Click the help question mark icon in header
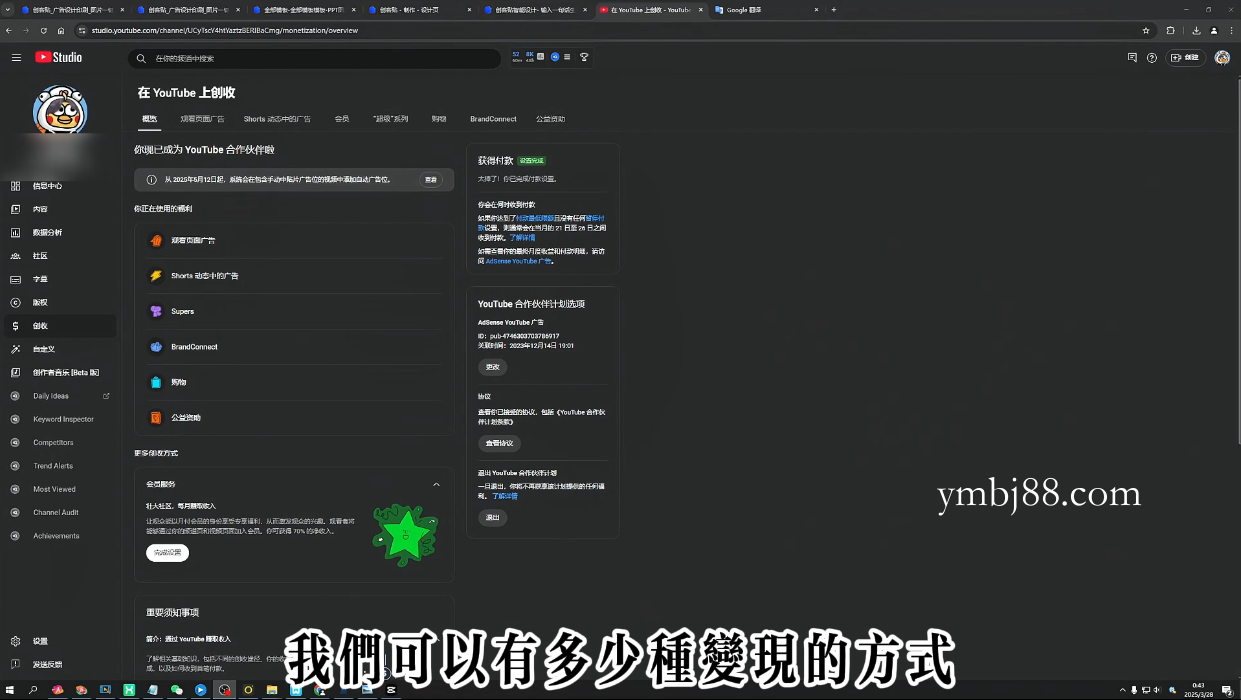1241x700 pixels. [x=1152, y=58]
